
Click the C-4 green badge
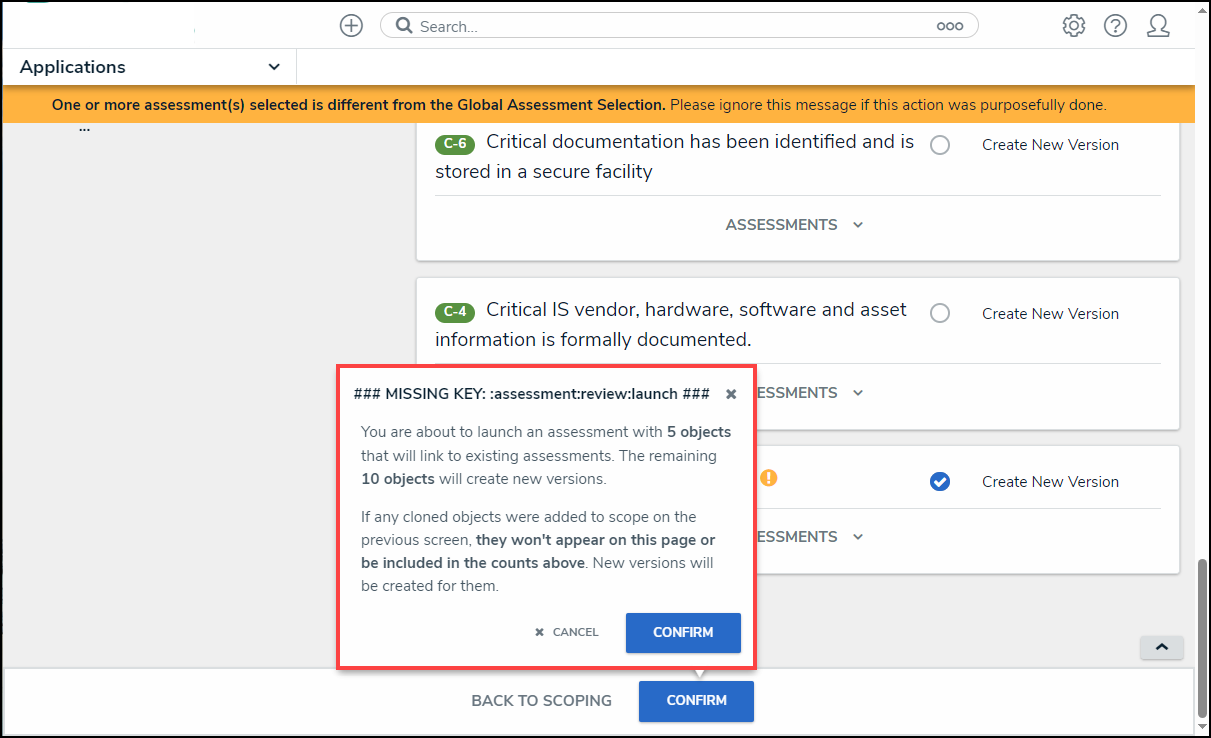pyautogui.click(x=455, y=312)
